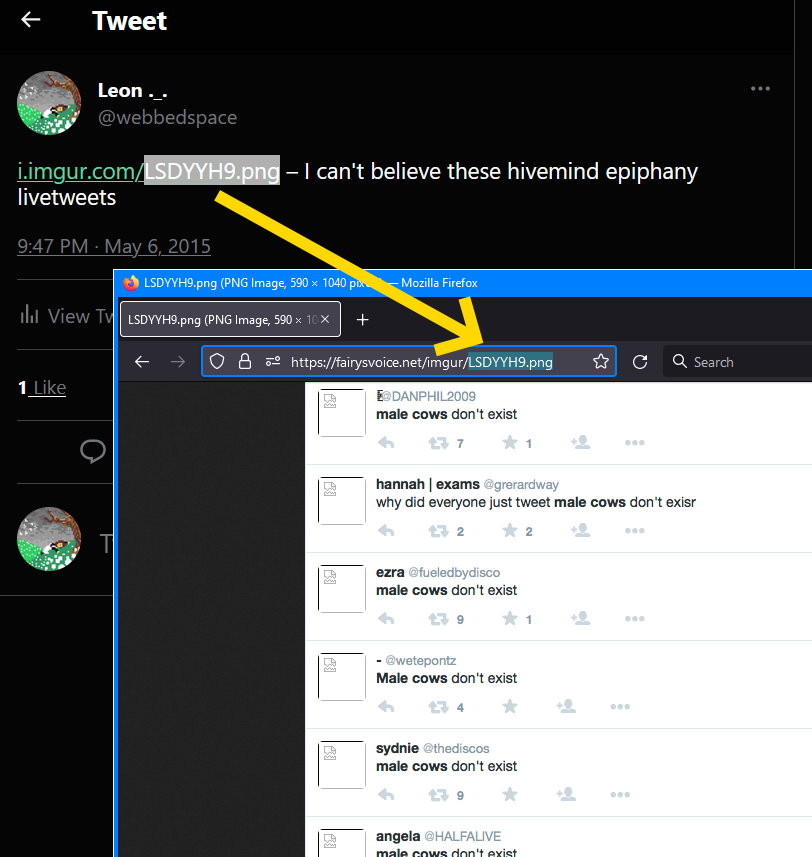Click the back arrow beside Tweet header
Viewport: 812px width, 857px height.
click(31, 20)
